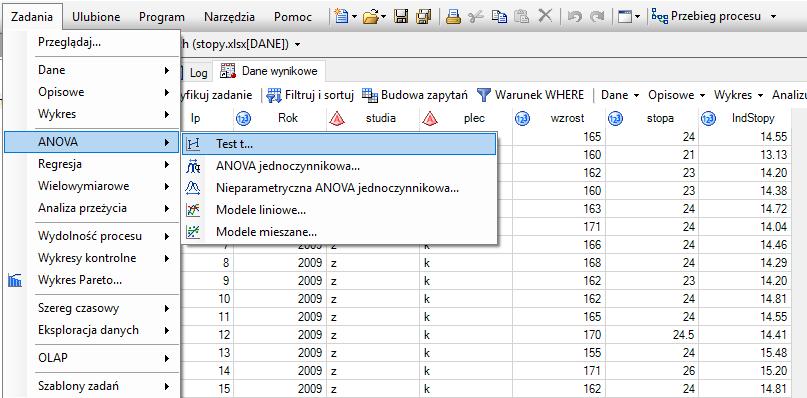Expand the Eksploracja danych submenu

click(x=92, y=330)
